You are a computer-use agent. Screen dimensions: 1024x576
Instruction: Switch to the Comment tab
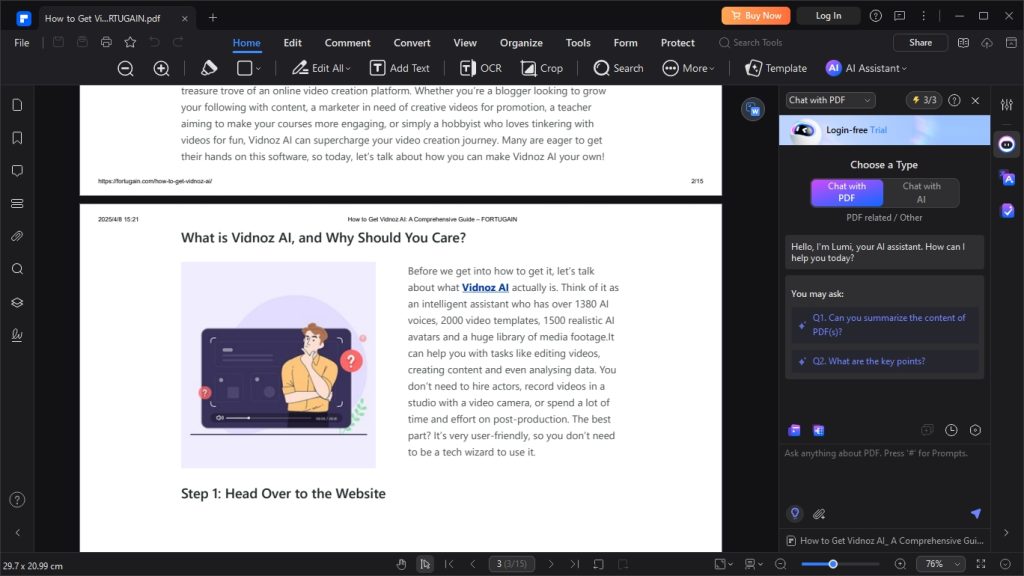click(347, 42)
